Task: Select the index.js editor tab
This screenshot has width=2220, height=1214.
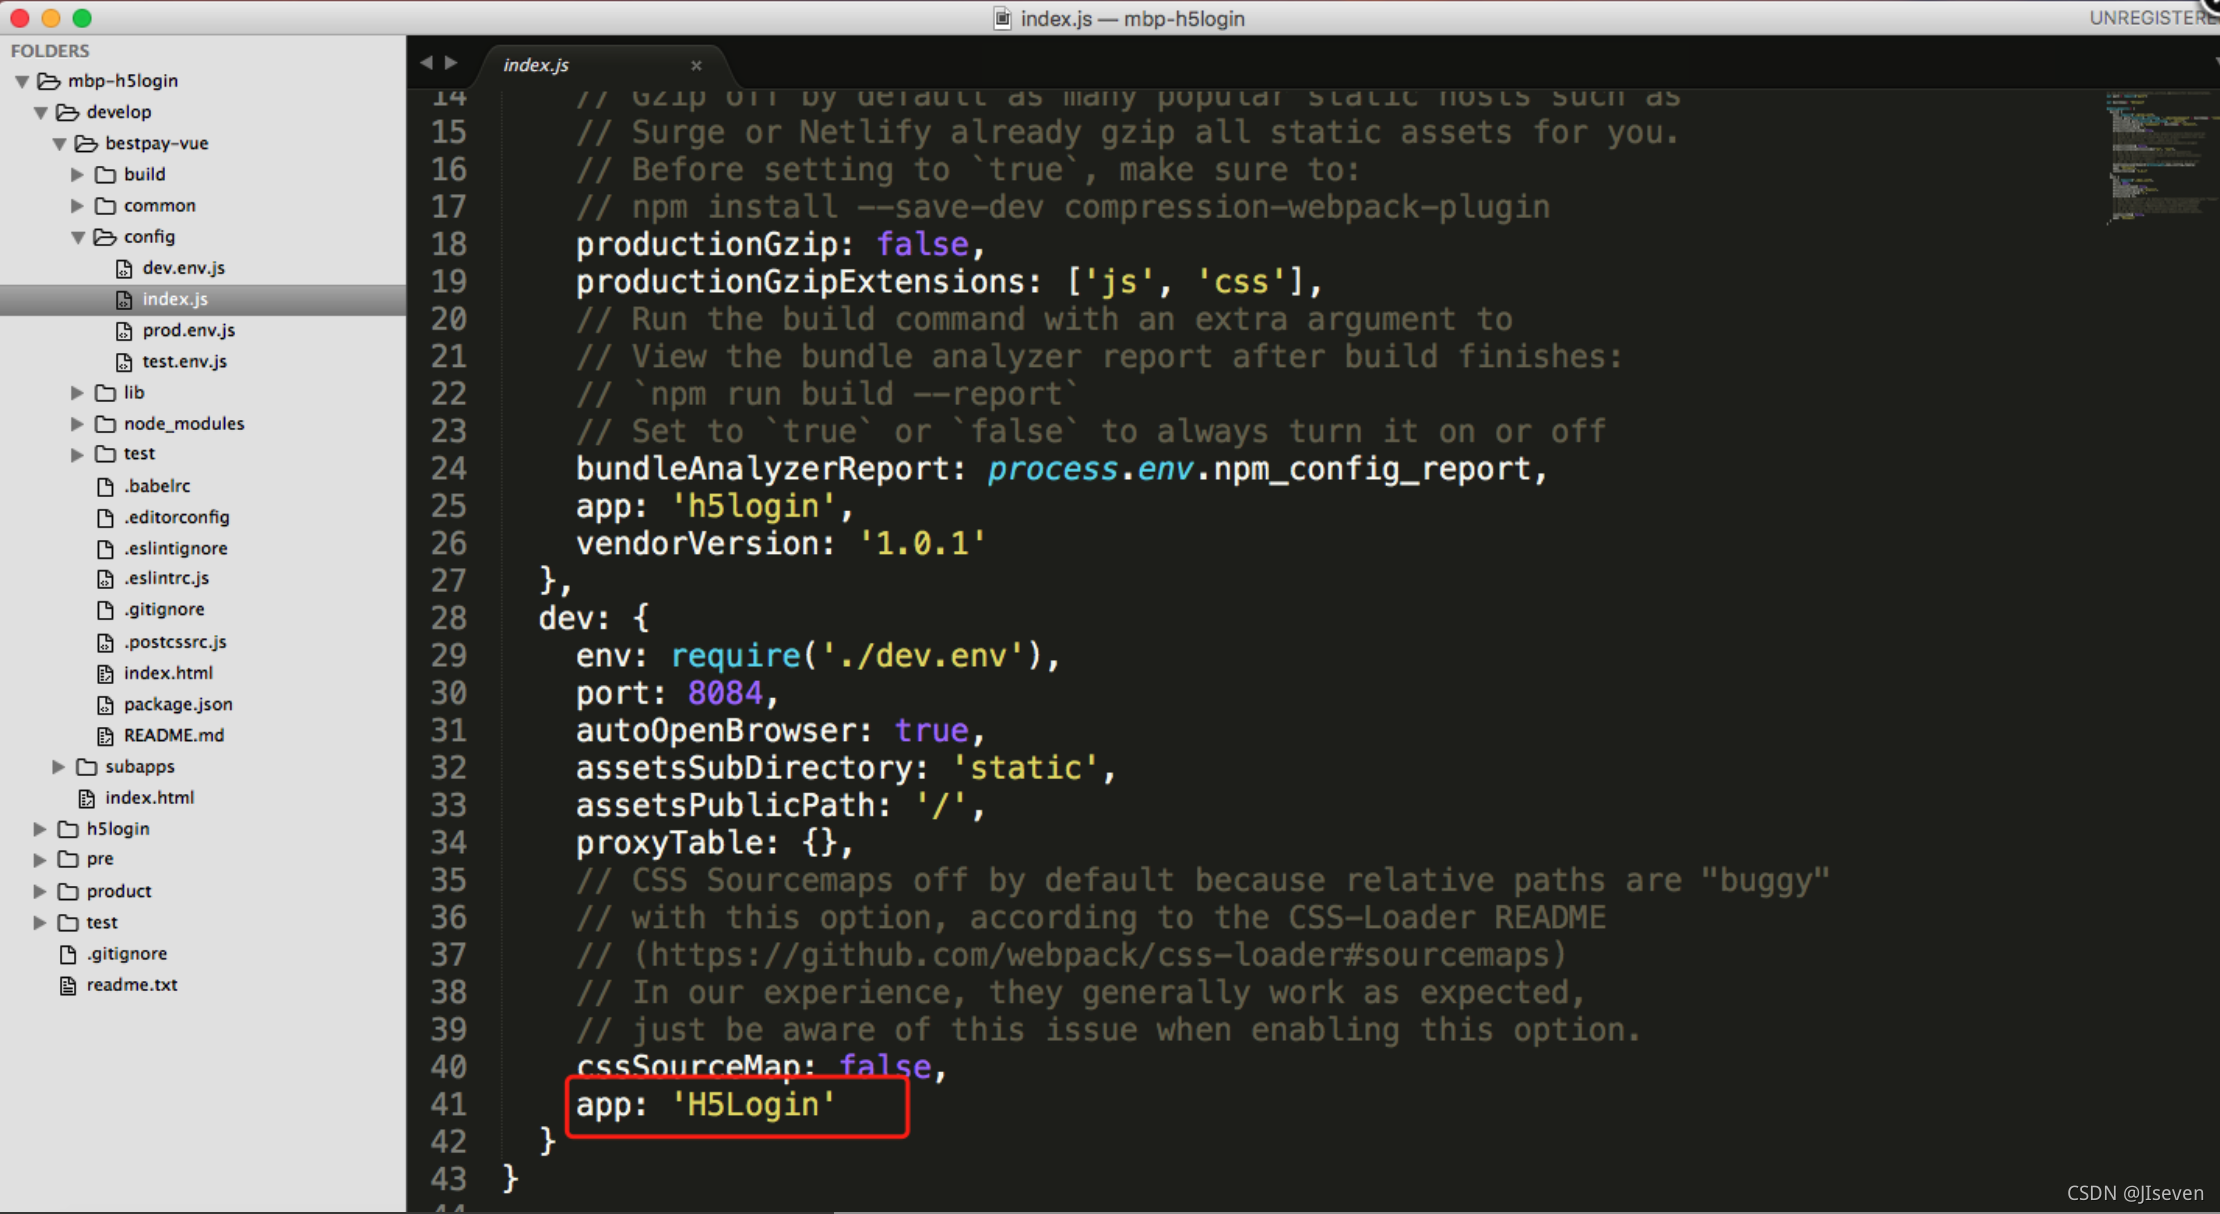Action: [x=537, y=65]
